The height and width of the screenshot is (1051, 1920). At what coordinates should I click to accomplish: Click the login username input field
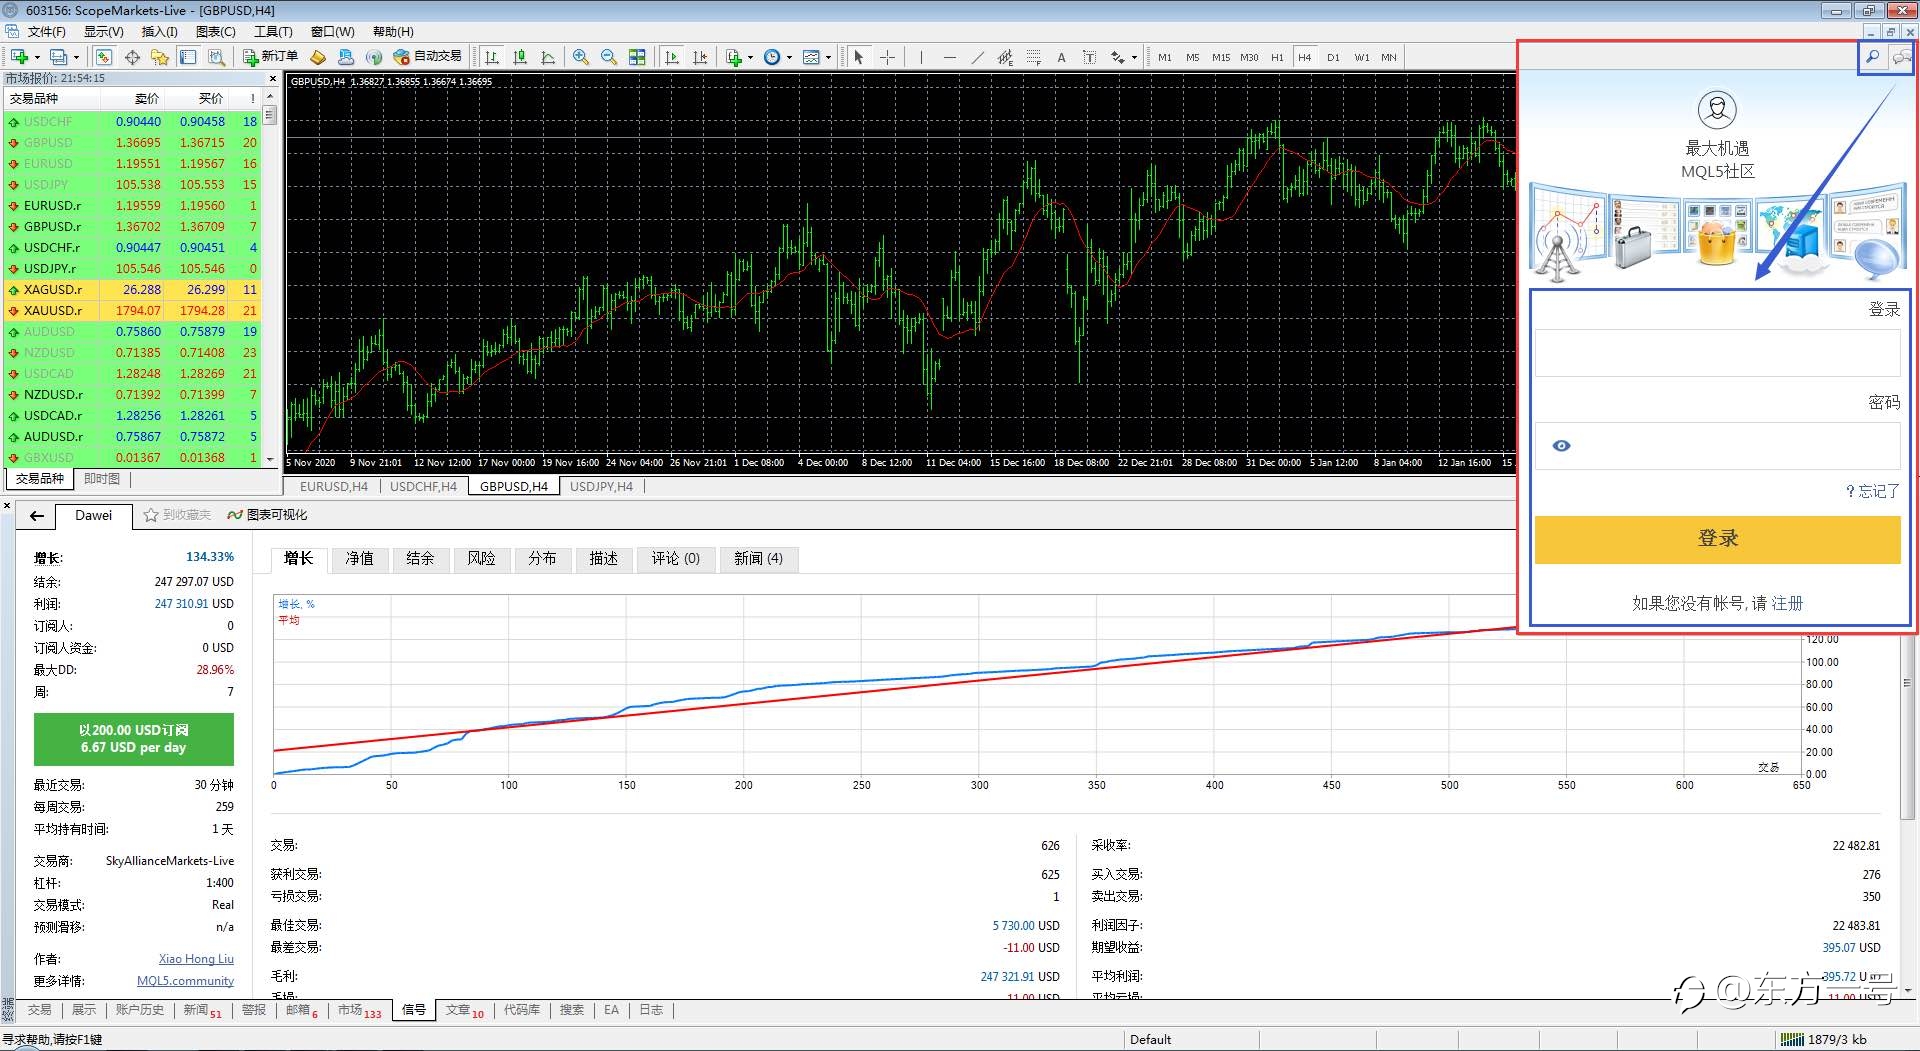1717,353
